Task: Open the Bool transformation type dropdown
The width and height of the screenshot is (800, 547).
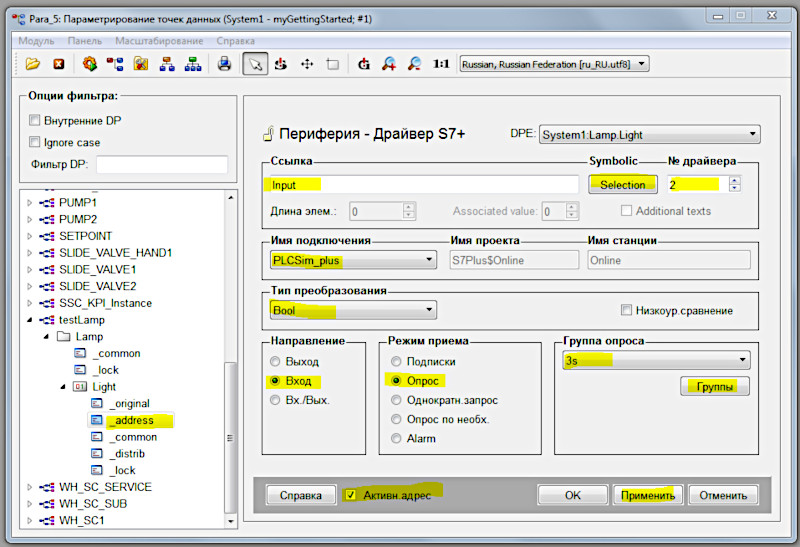Action: pos(353,310)
